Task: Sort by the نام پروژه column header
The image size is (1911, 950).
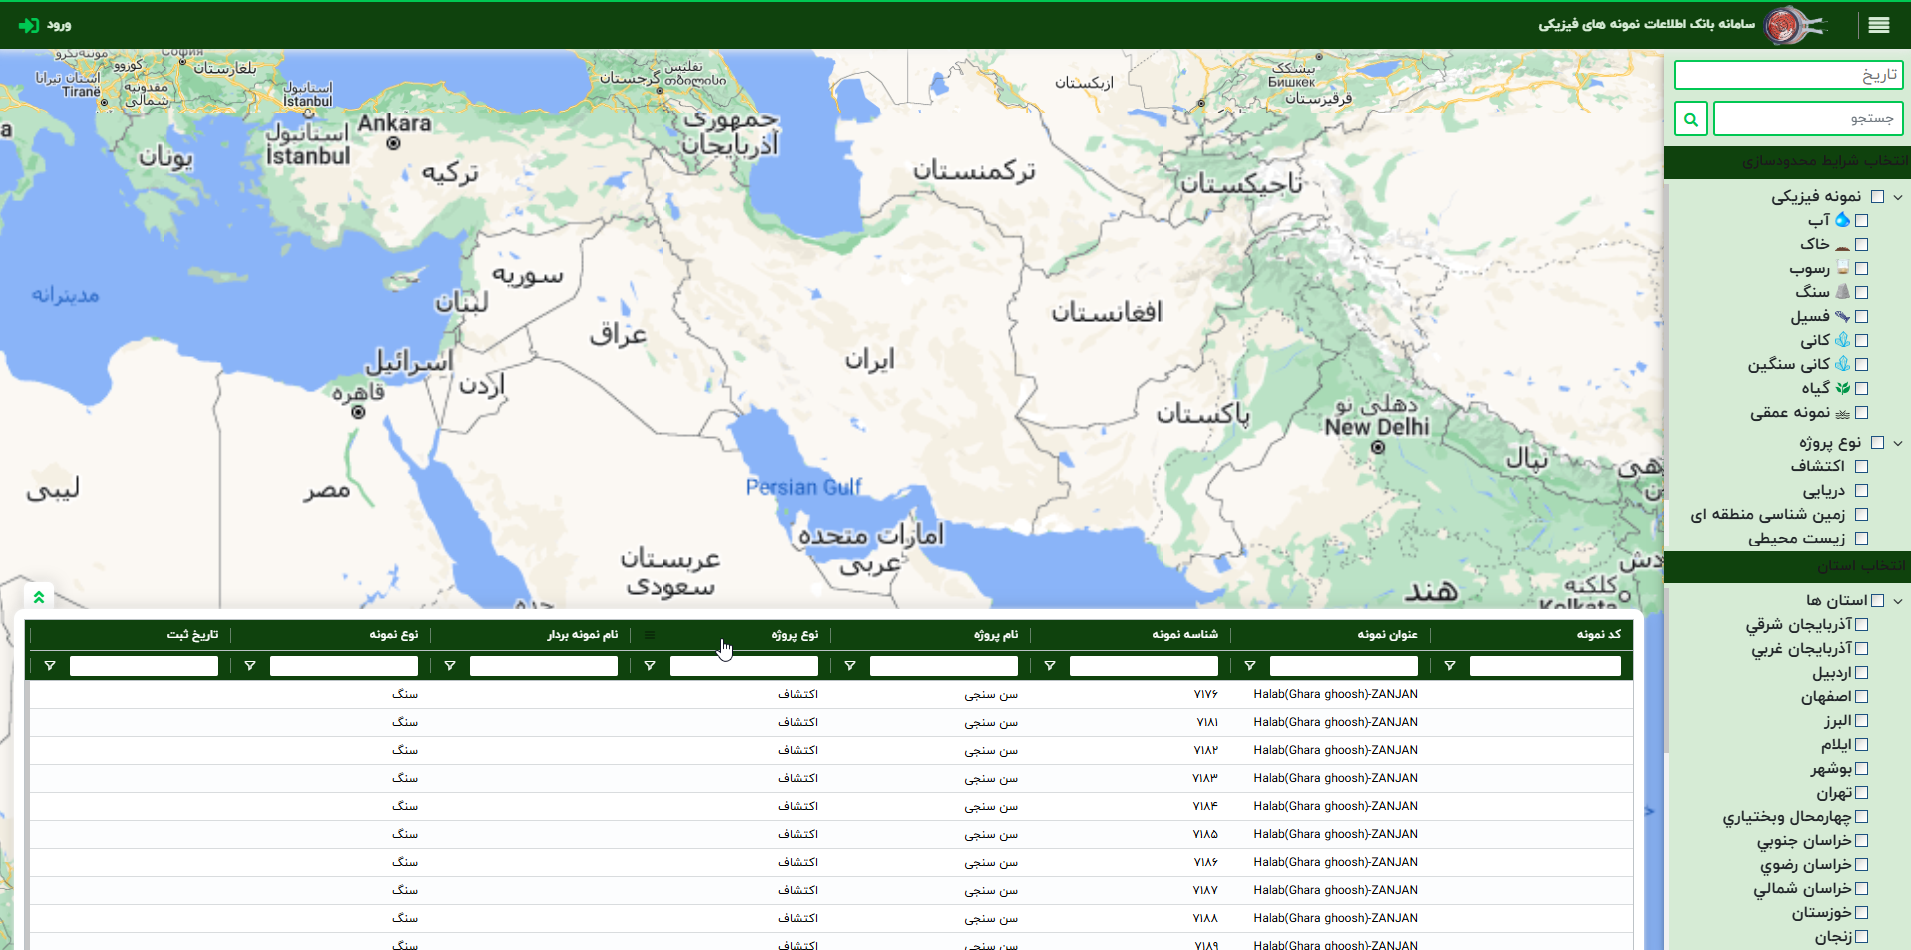Action: click(995, 635)
